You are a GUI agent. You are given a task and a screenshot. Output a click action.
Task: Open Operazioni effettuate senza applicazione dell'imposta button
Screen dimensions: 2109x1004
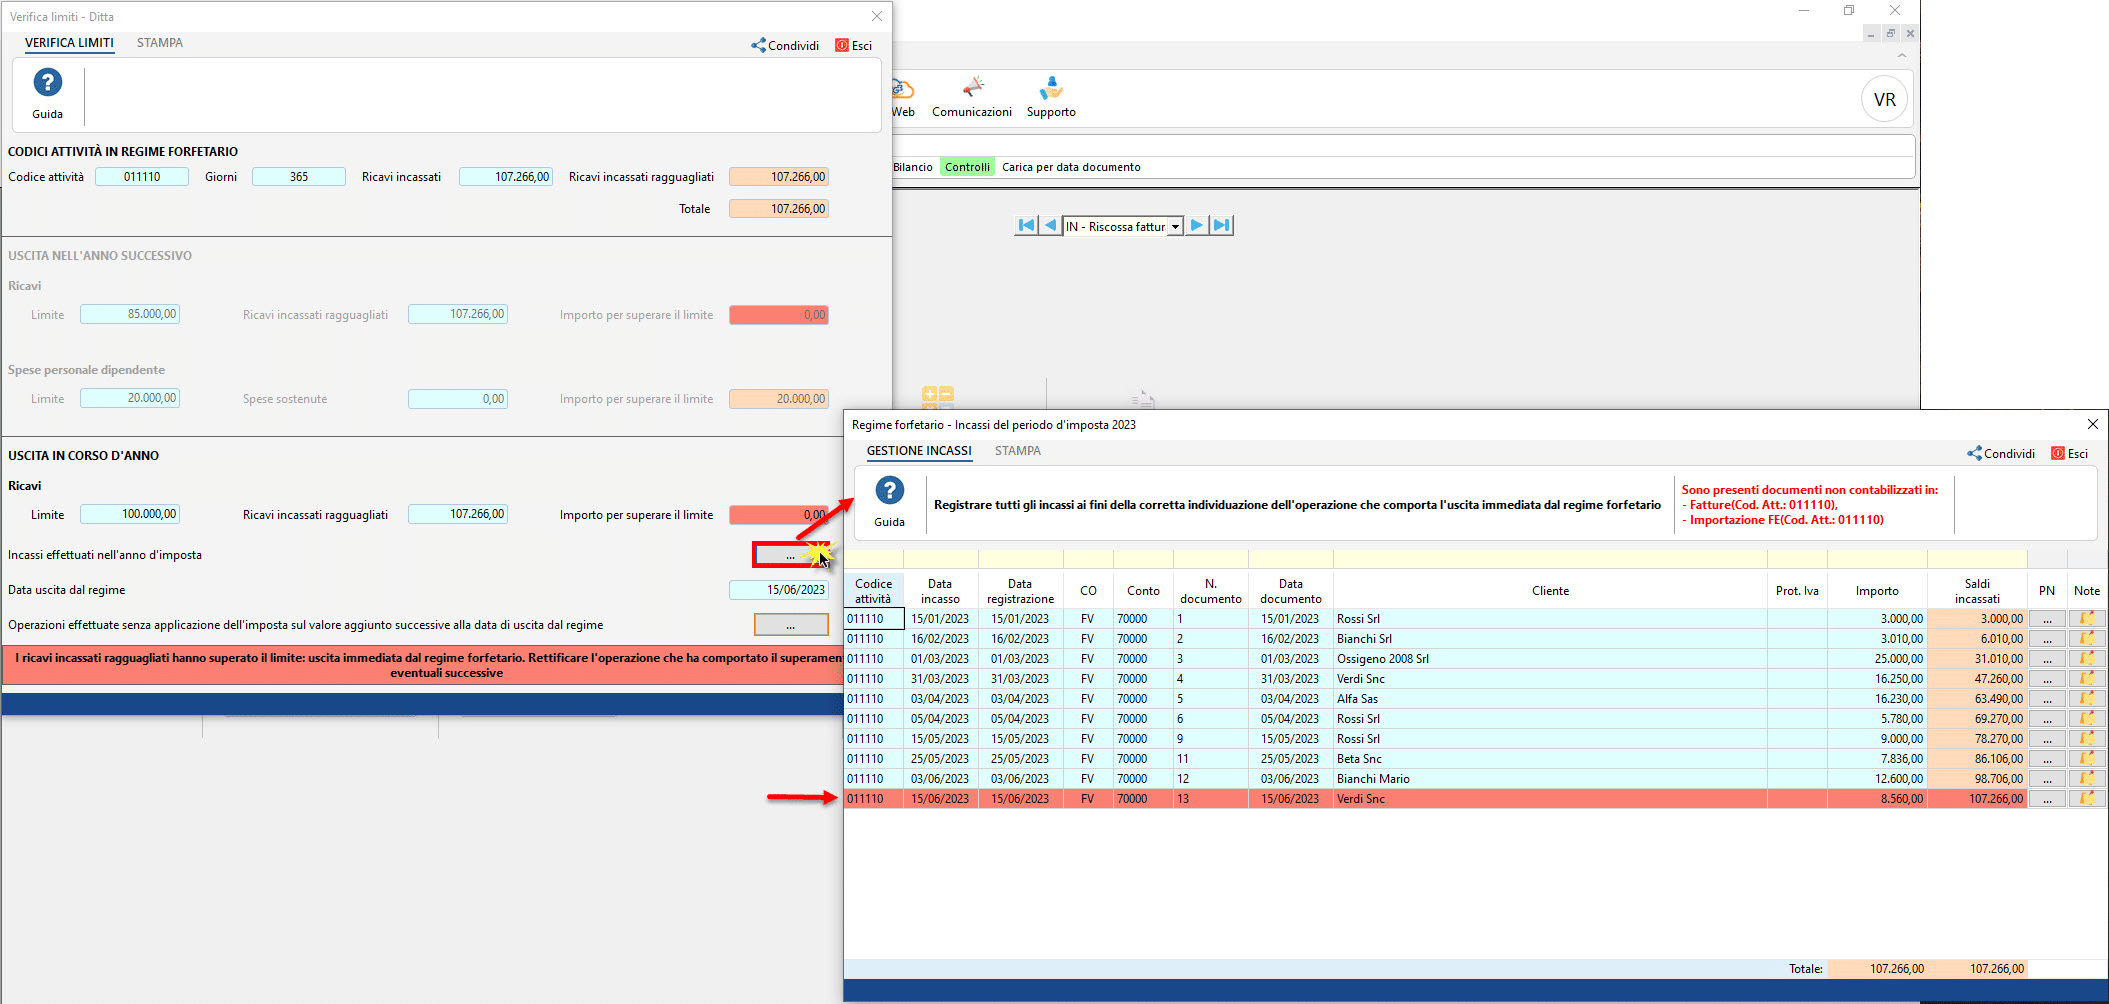click(x=791, y=625)
